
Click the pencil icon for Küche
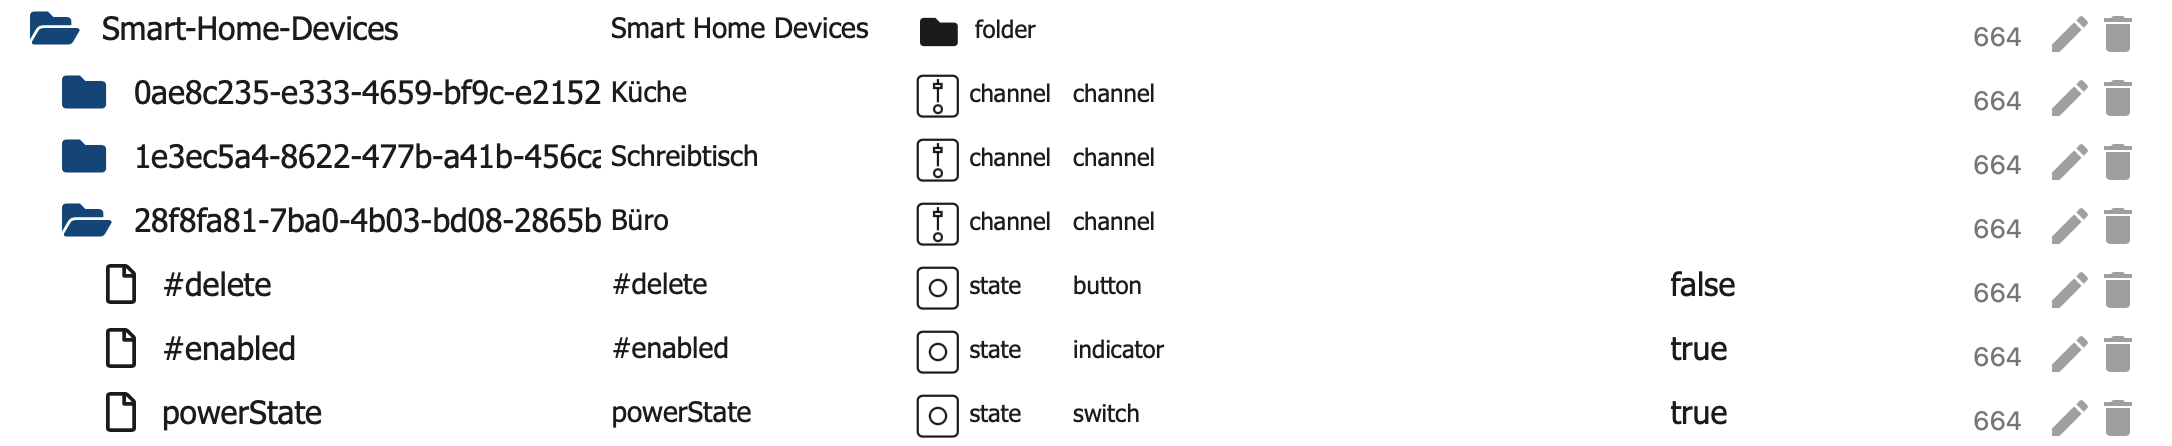[2069, 99]
